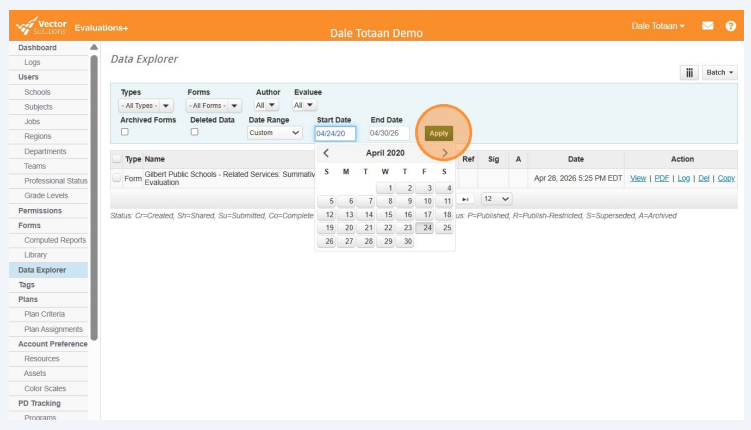Pick April 24 in the calendar
Screen dimensions: 751x430
[x=425, y=228]
